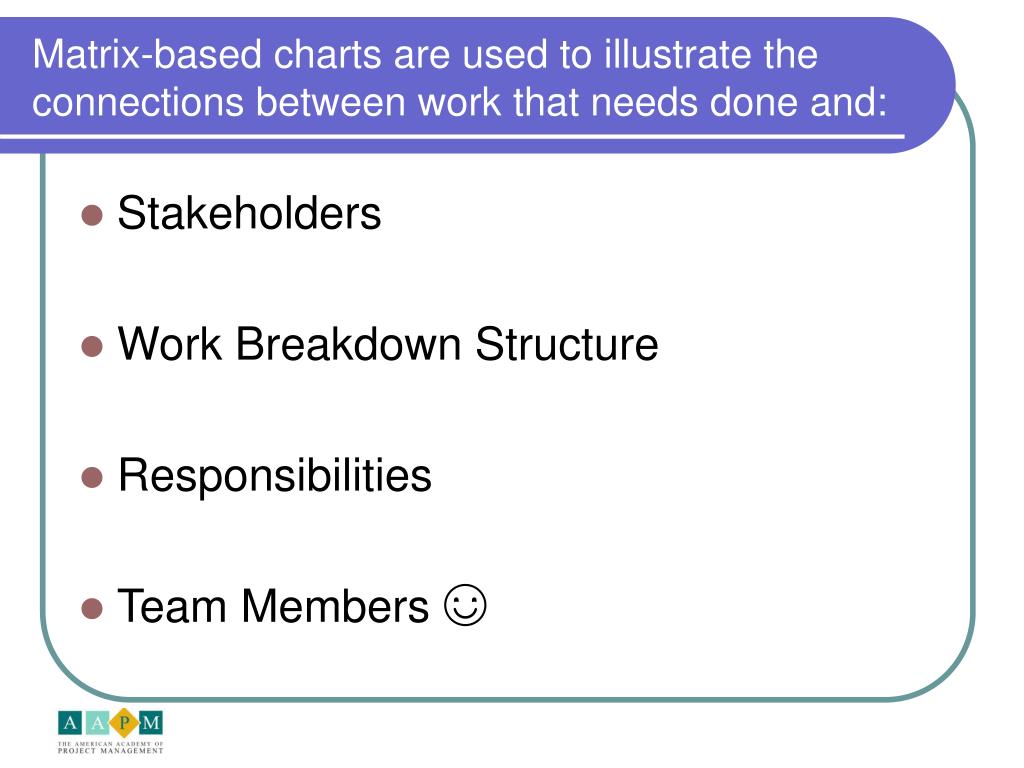Click the bullet beside Stakeholders

pyautogui.click(x=92, y=215)
